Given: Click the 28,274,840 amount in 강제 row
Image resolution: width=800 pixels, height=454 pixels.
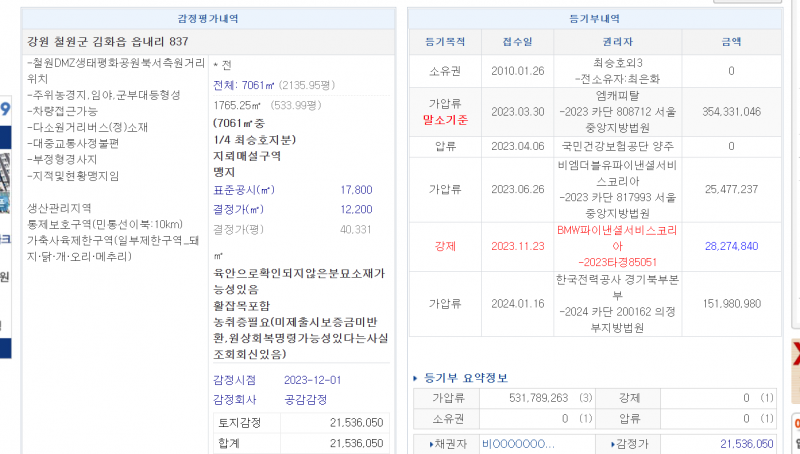Looking at the screenshot, I should (731, 246).
